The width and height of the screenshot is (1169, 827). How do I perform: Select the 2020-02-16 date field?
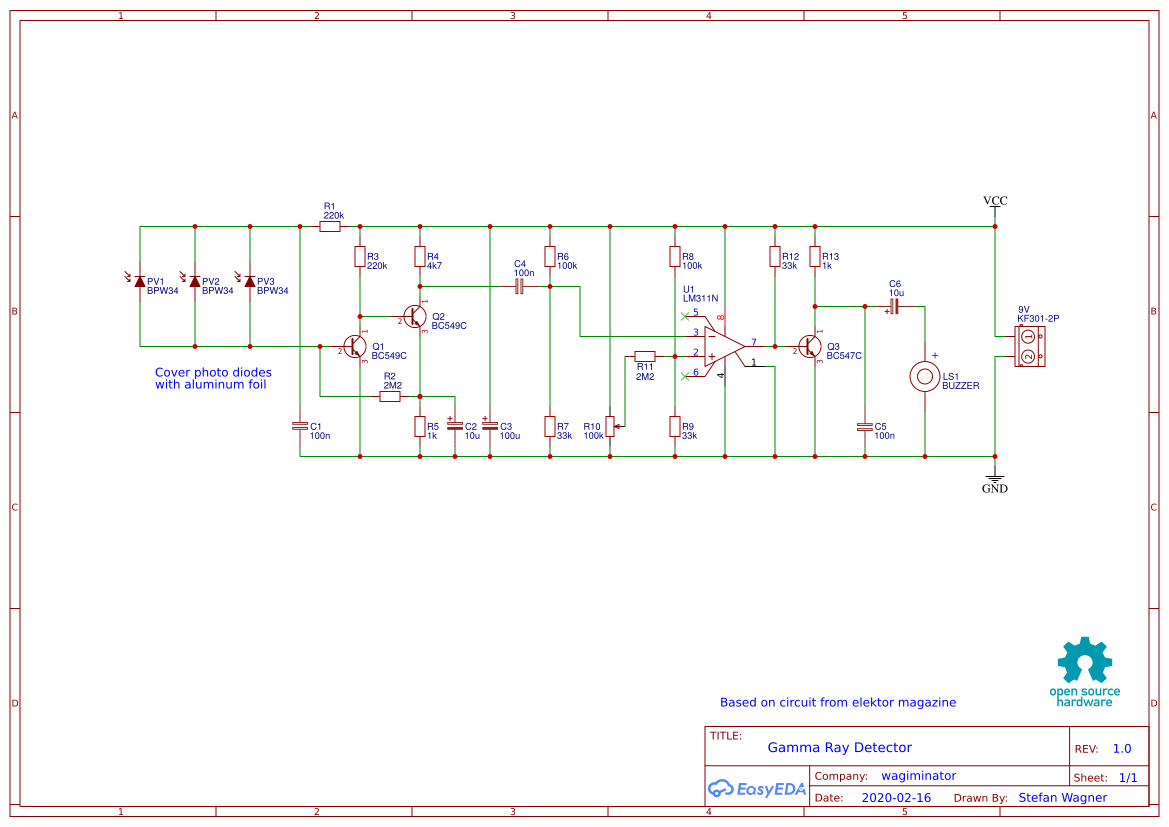point(896,797)
